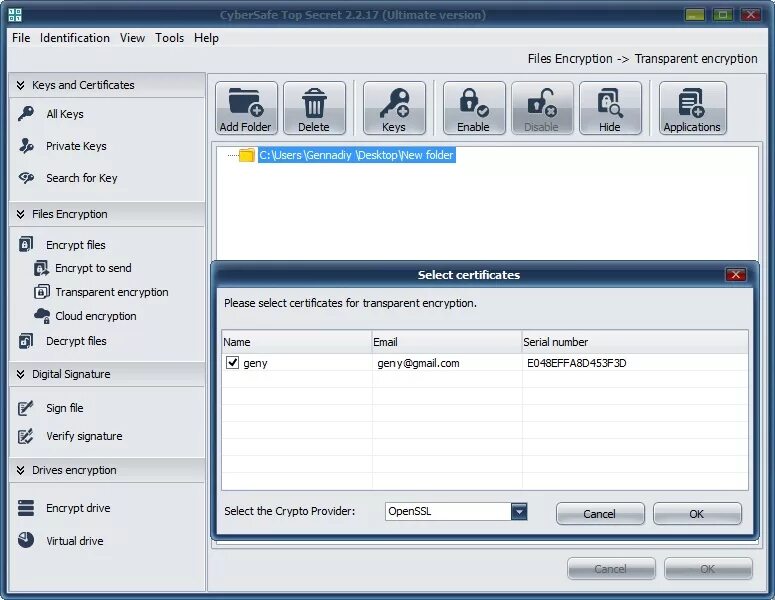Select the C:\Users\Gennadiy\Desktop\New folder entry
775x600 pixels.
(x=356, y=155)
